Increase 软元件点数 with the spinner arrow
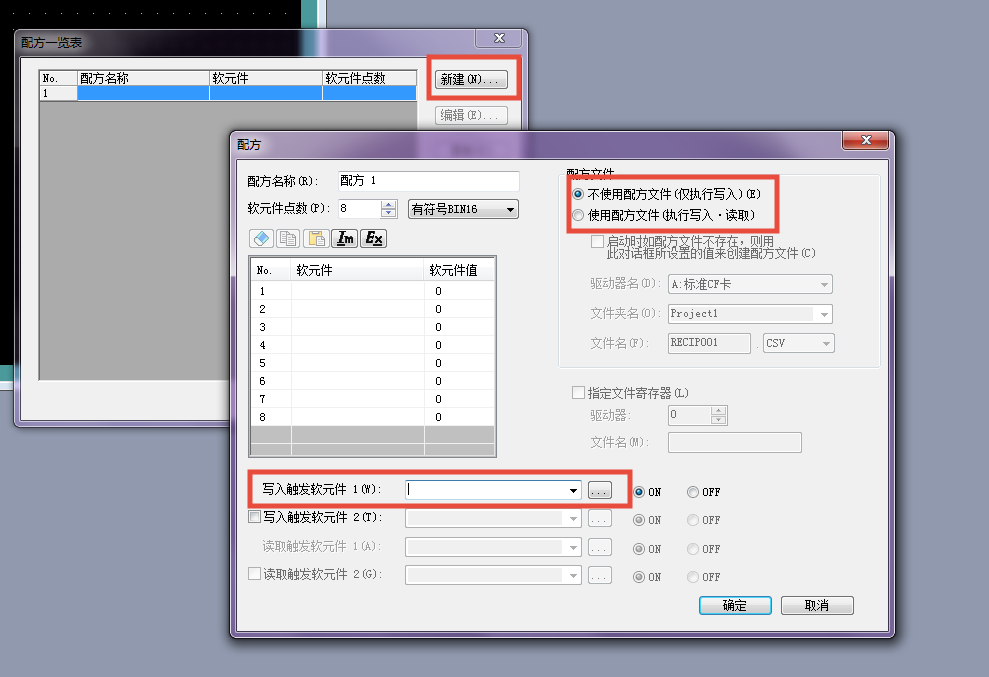989x677 pixels. [389, 205]
